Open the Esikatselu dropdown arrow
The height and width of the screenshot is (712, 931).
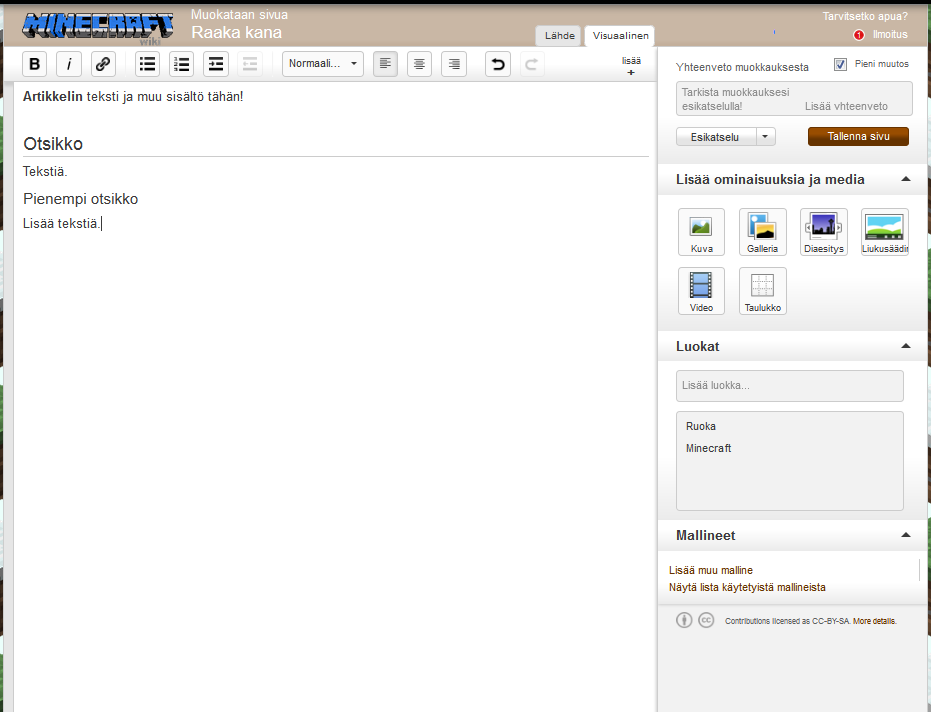click(765, 137)
